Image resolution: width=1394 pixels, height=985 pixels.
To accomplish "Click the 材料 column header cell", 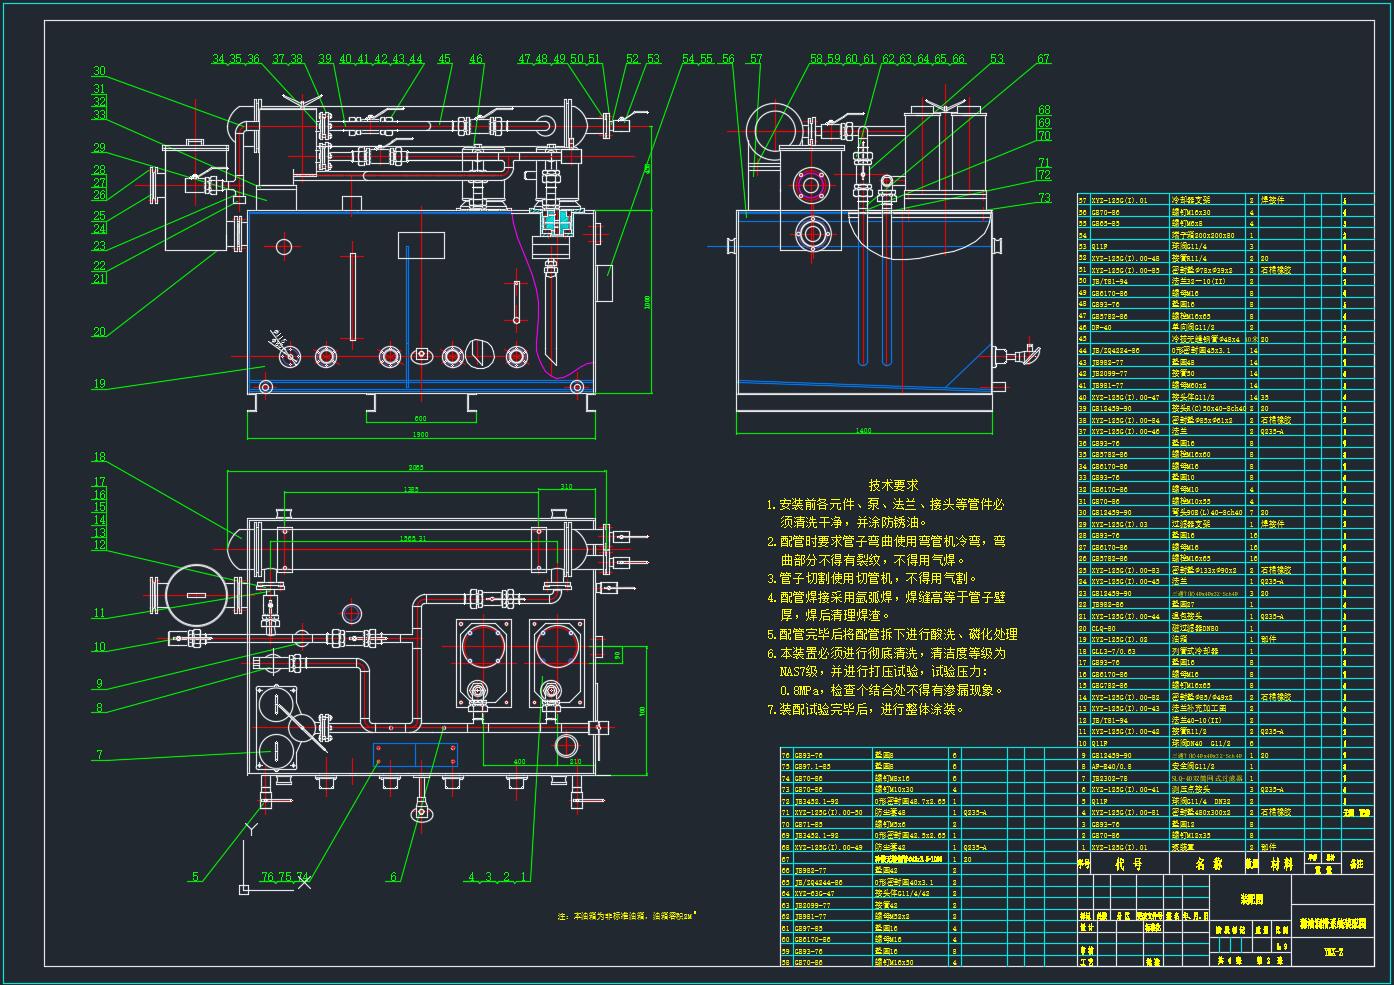I will (1281, 864).
